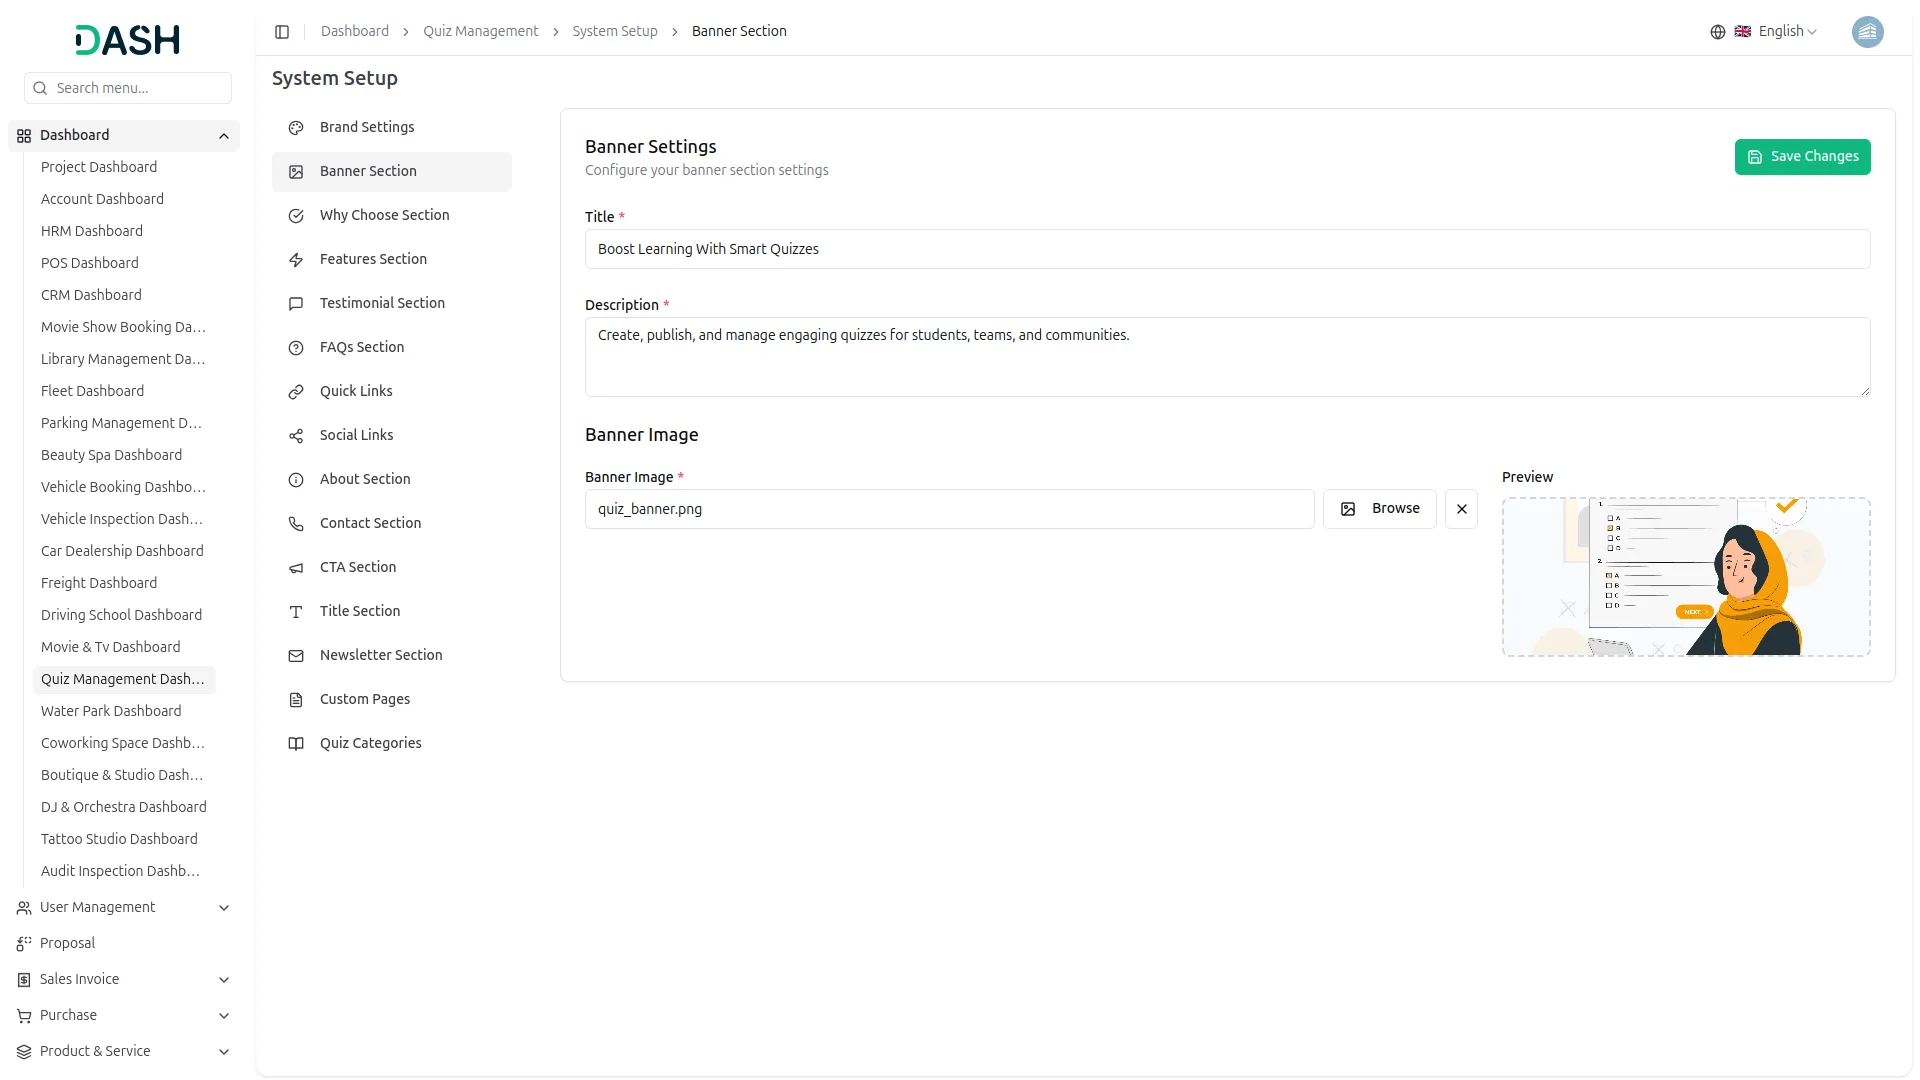
Task: Click the Social Links share icon
Action: (296, 436)
